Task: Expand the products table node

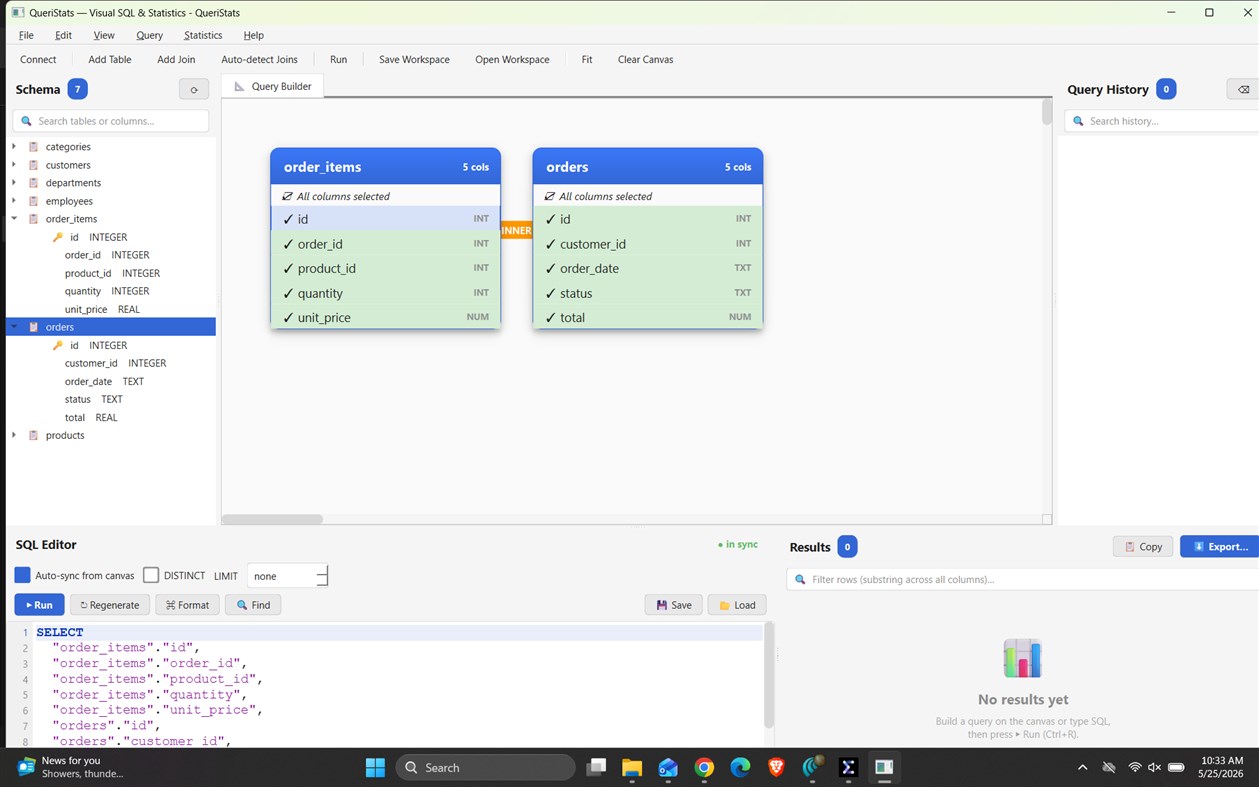Action: (x=14, y=435)
